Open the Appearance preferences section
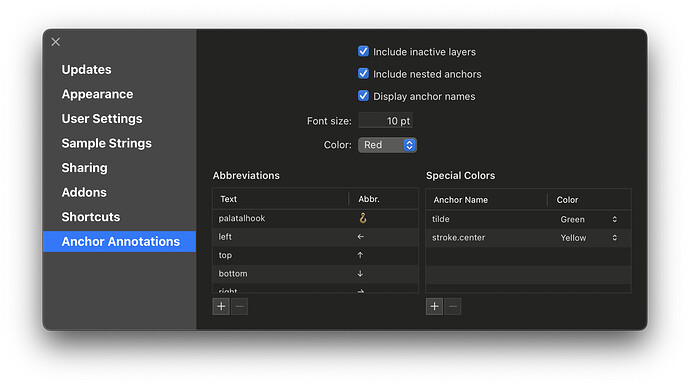 pos(97,94)
